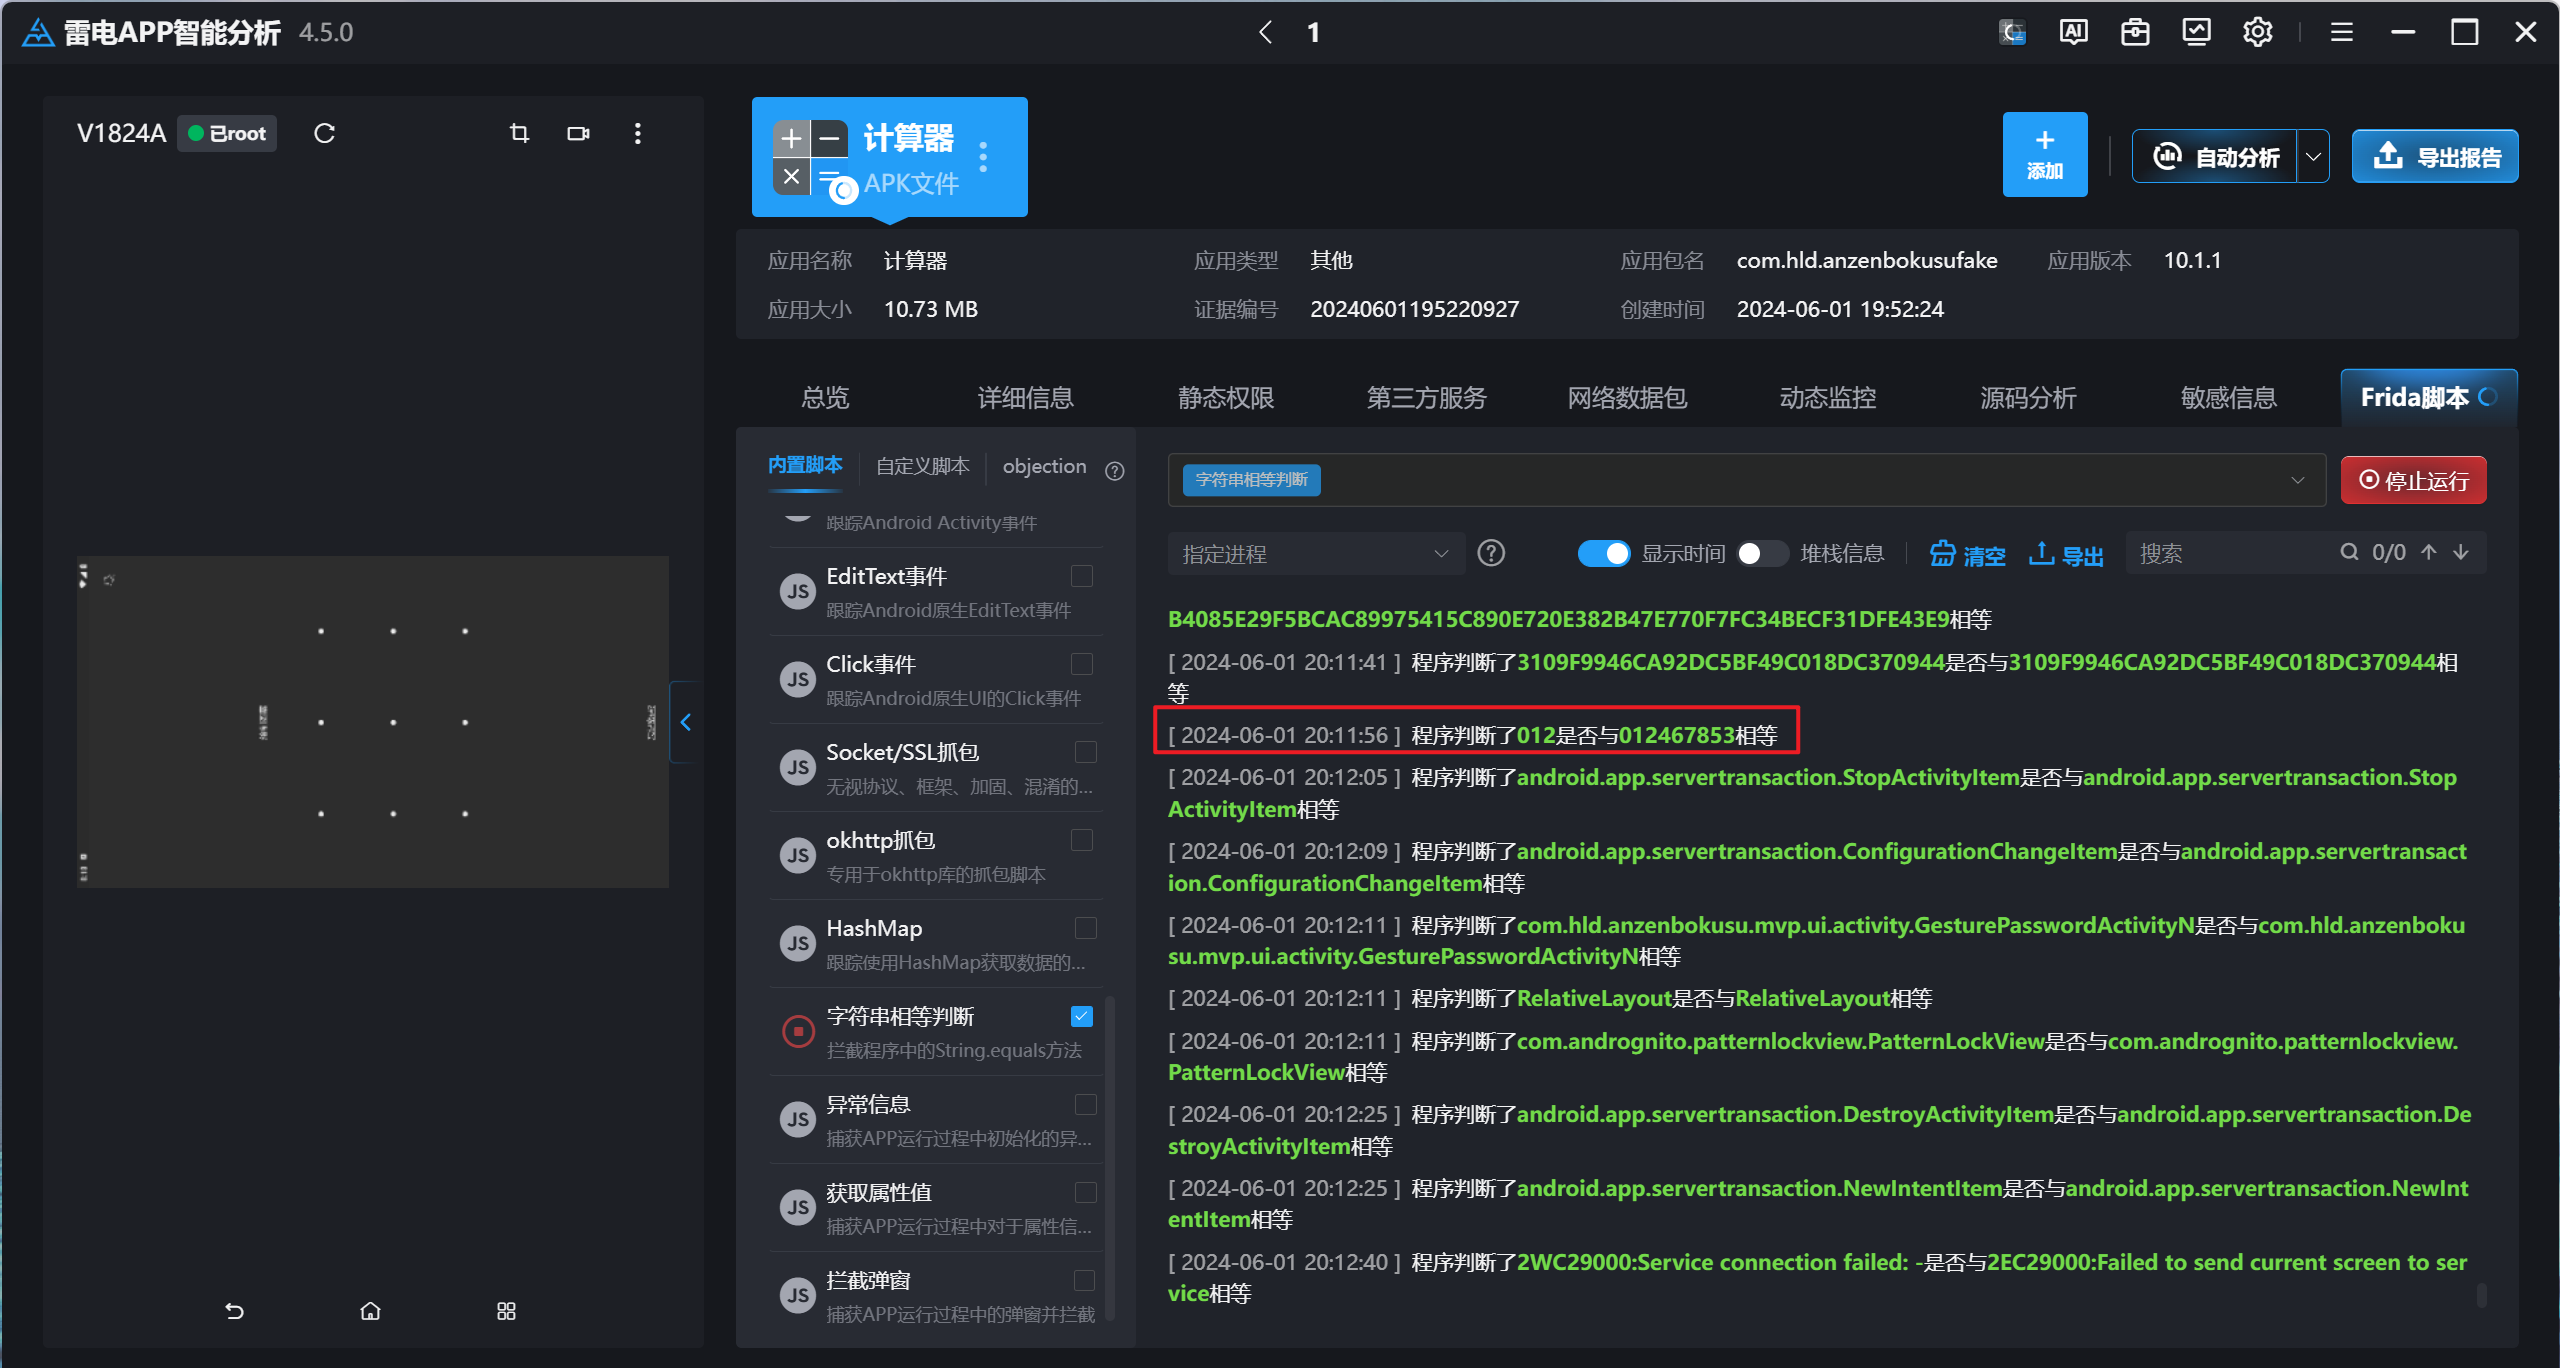Enable the 堆栈信息 toggle
The height and width of the screenshot is (1368, 2560).
pos(1762,553)
